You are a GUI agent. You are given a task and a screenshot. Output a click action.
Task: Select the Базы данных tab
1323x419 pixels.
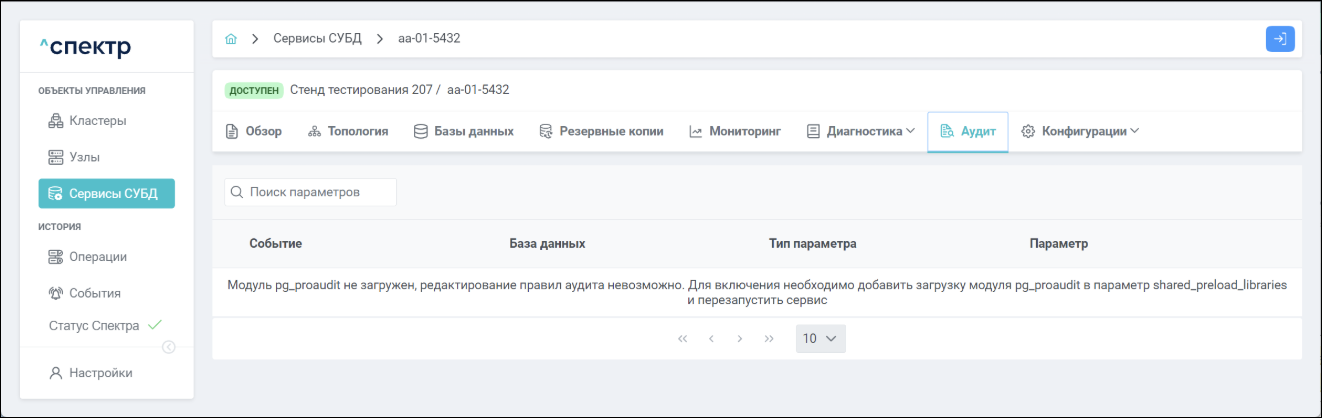pos(463,131)
